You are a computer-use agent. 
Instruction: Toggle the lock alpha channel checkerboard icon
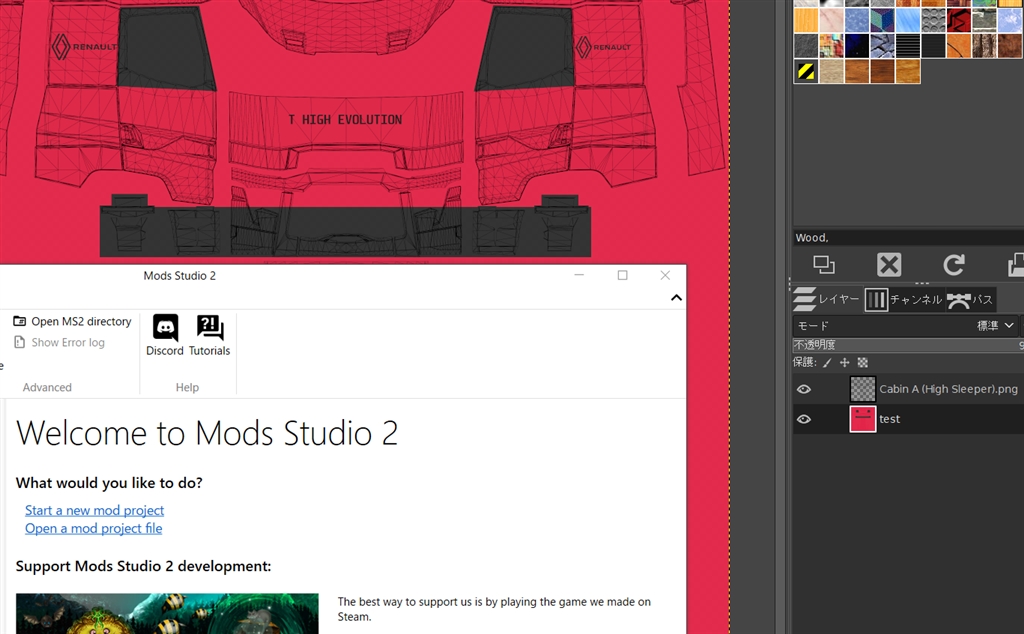863,363
